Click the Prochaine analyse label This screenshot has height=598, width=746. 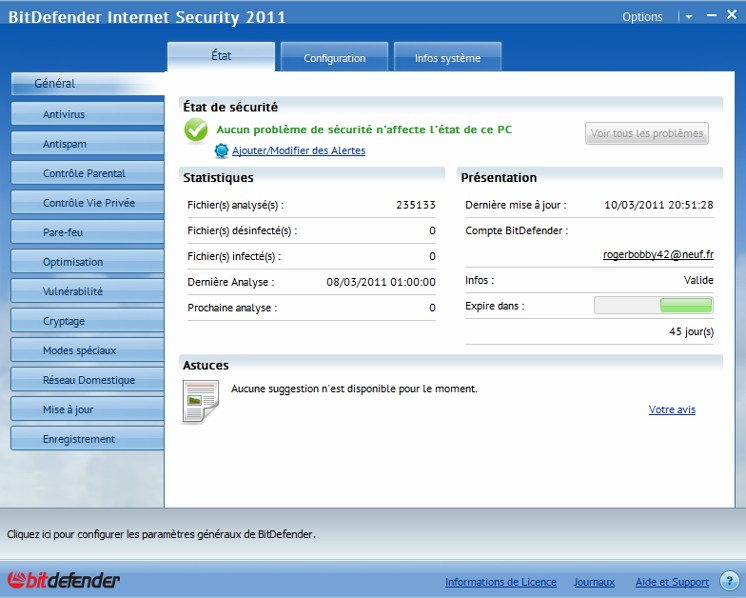(232, 308)
